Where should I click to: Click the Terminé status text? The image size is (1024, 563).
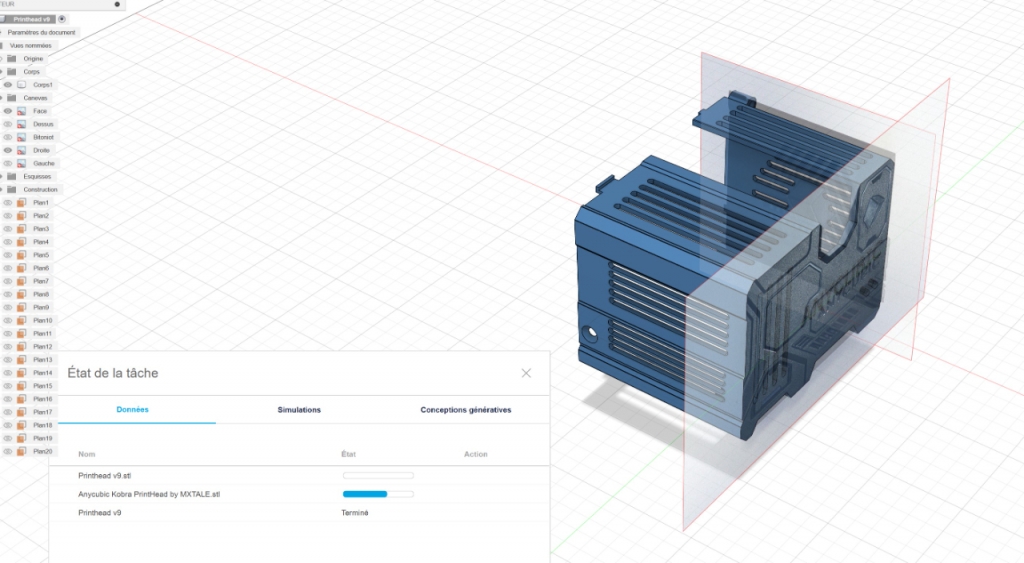coord(355,513)
